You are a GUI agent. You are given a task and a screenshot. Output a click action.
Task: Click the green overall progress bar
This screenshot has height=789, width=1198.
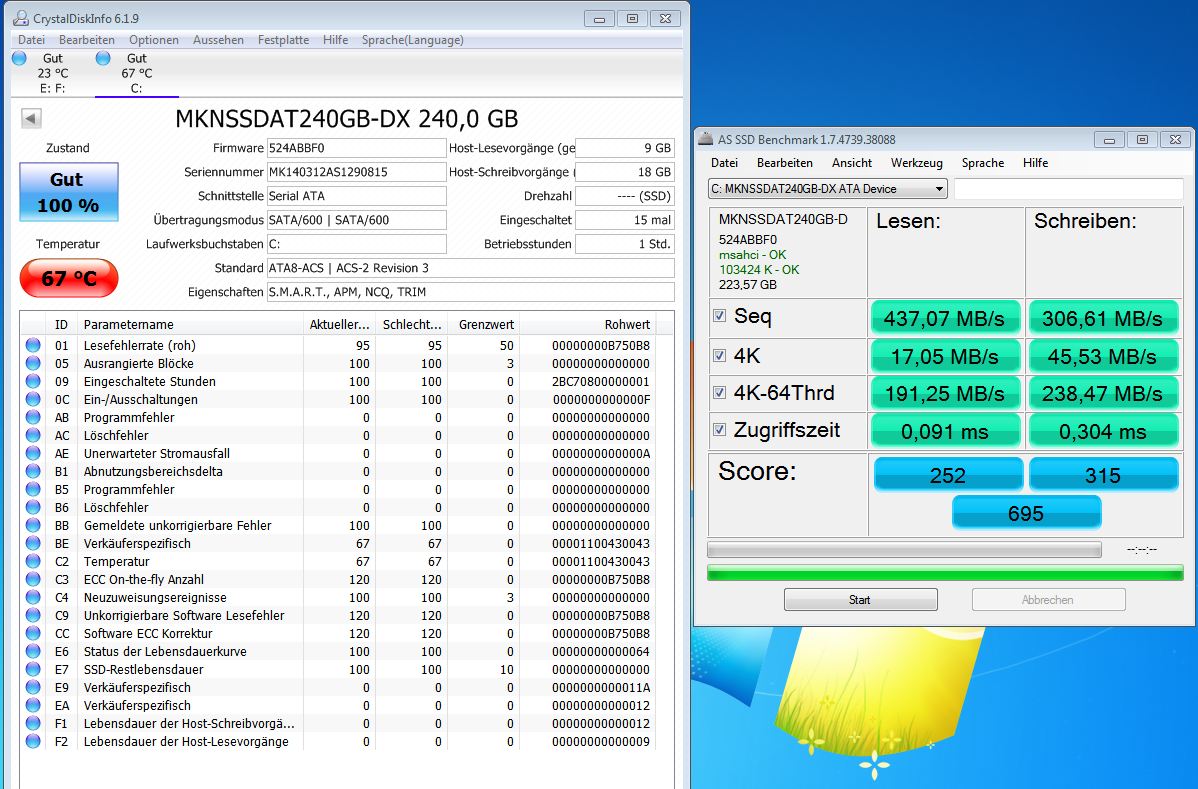945,573
